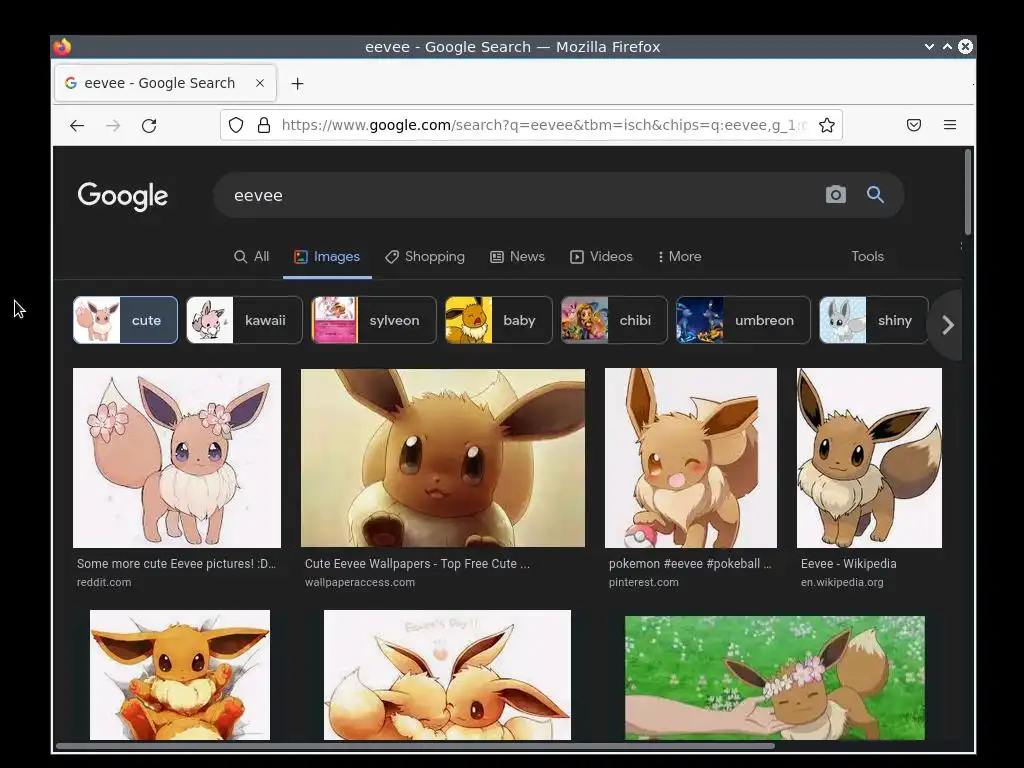Click the Firefox icon in title bar

(62, 47)
